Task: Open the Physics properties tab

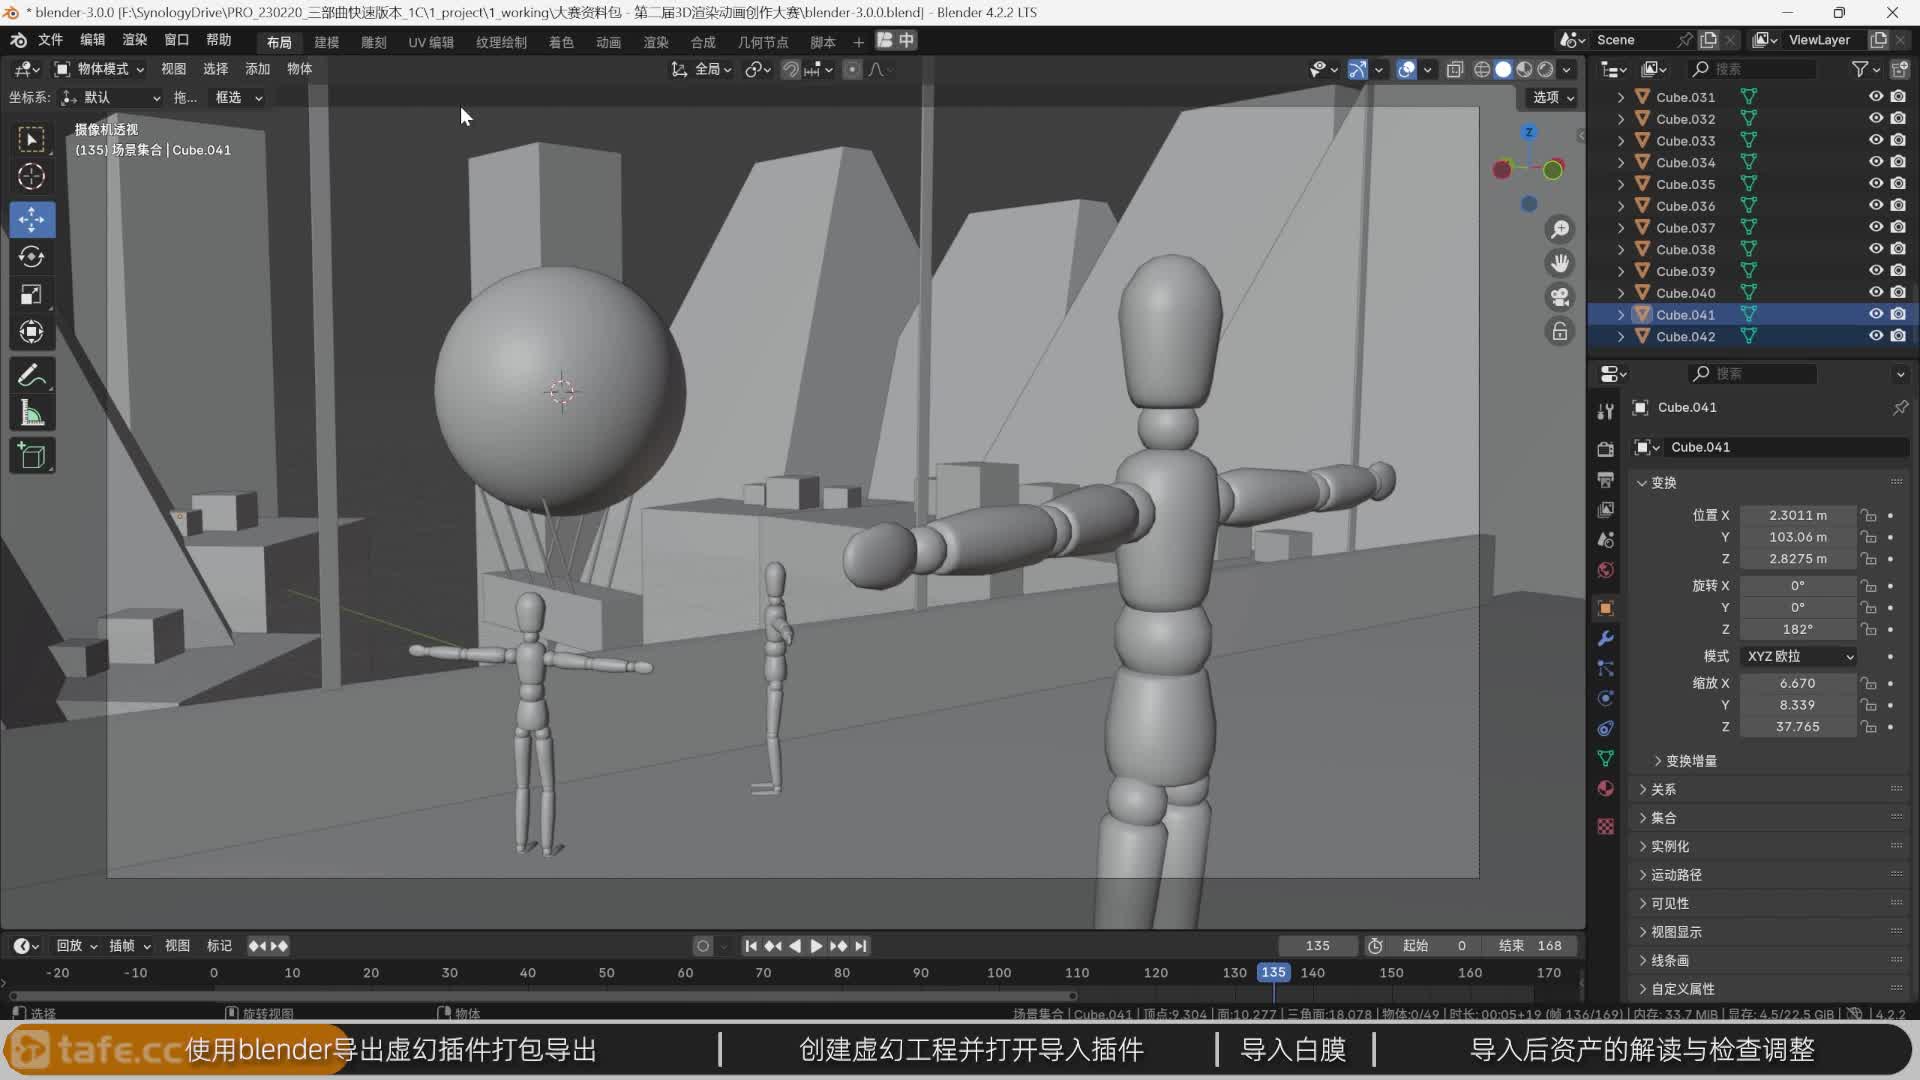Action: (1605, 698)
